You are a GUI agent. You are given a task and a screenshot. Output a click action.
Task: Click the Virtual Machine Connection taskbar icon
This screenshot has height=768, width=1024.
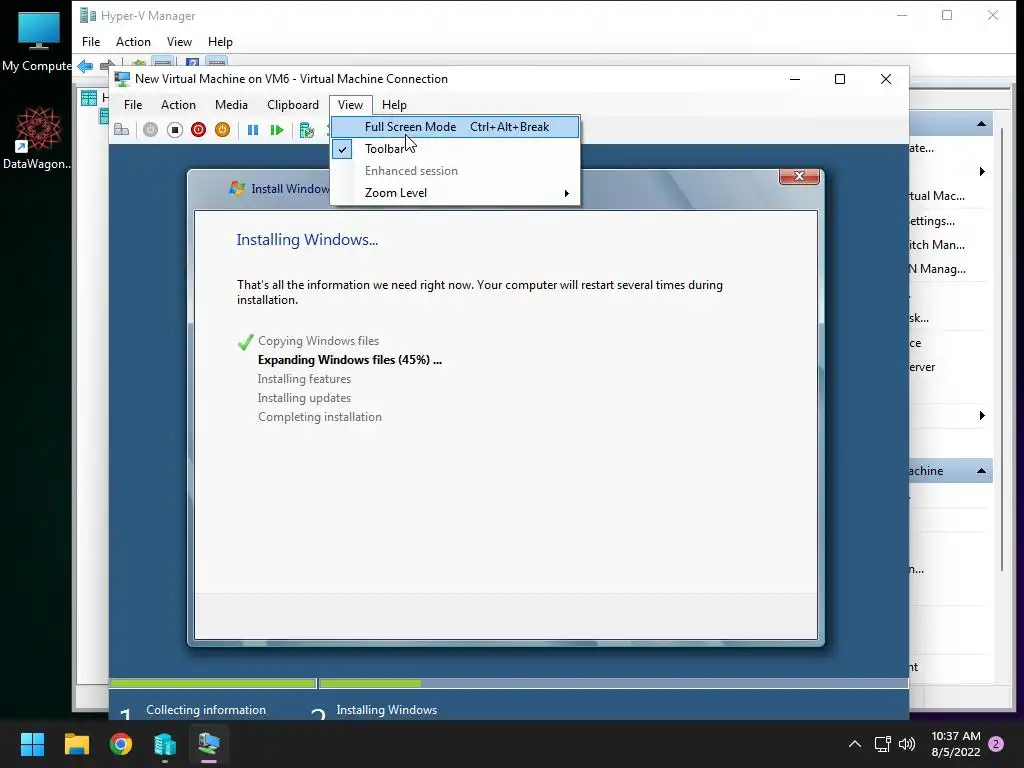tap(209, 744)
